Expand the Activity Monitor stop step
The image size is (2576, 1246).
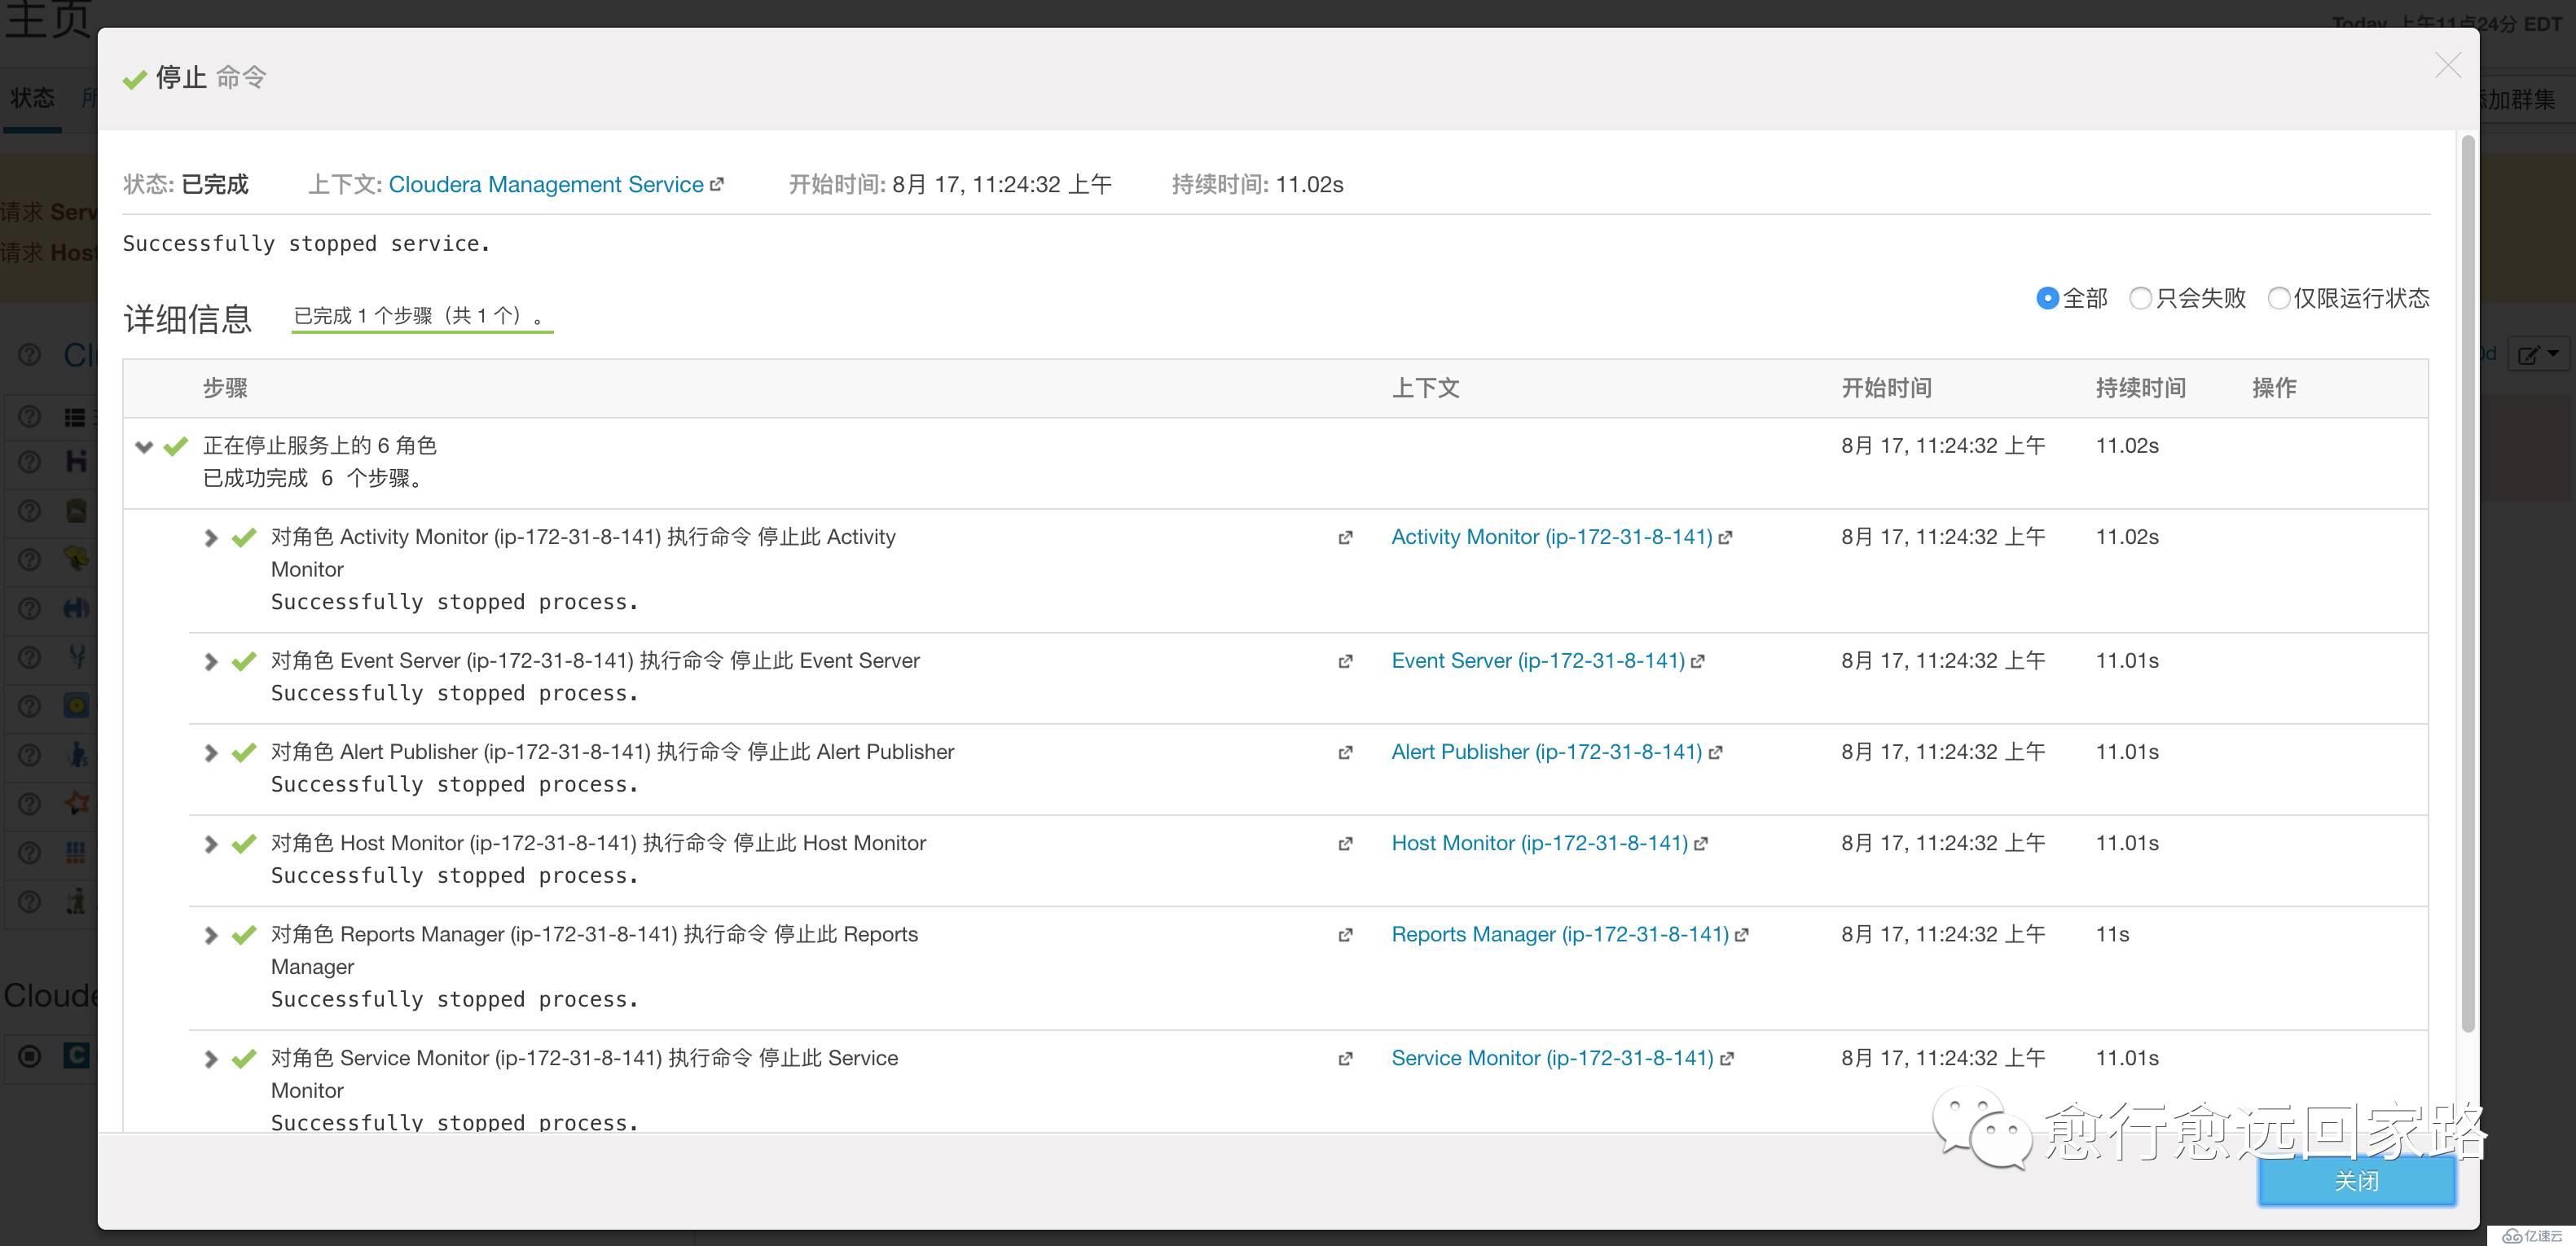click(211, 538)
